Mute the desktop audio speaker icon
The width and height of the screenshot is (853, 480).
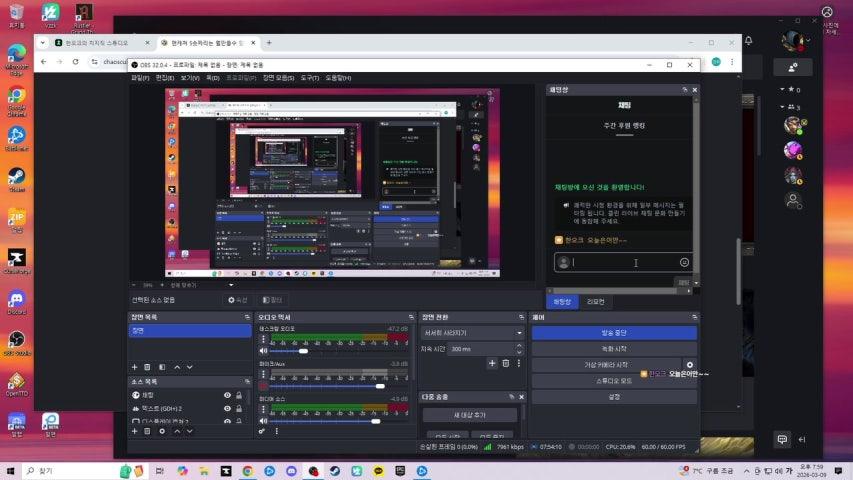(263, 351)
